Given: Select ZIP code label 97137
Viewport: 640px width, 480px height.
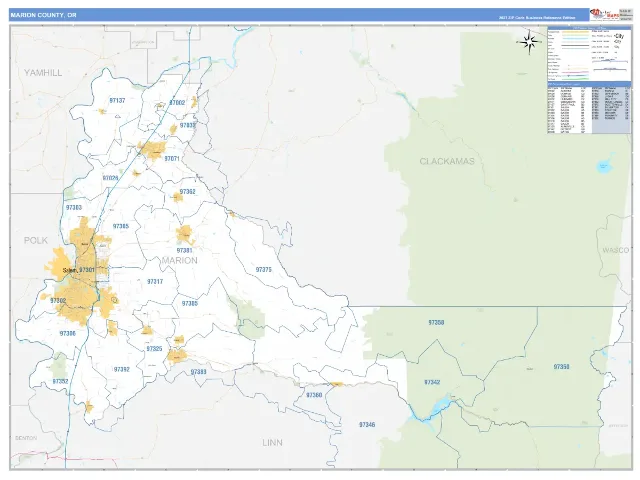Looking at the screenshot, I should (x=118, y=100).
